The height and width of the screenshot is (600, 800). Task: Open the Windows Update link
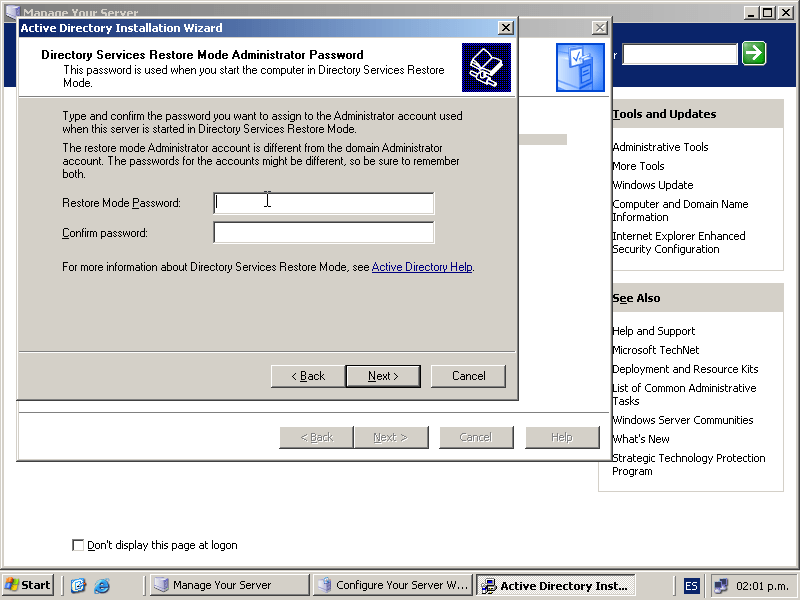[x=652, y=185]
